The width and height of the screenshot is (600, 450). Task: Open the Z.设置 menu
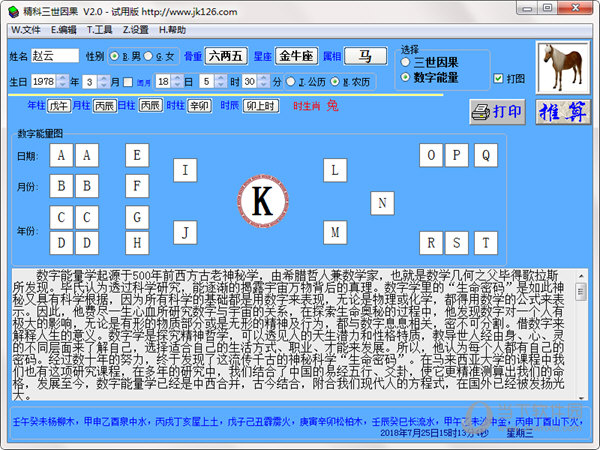135,30
